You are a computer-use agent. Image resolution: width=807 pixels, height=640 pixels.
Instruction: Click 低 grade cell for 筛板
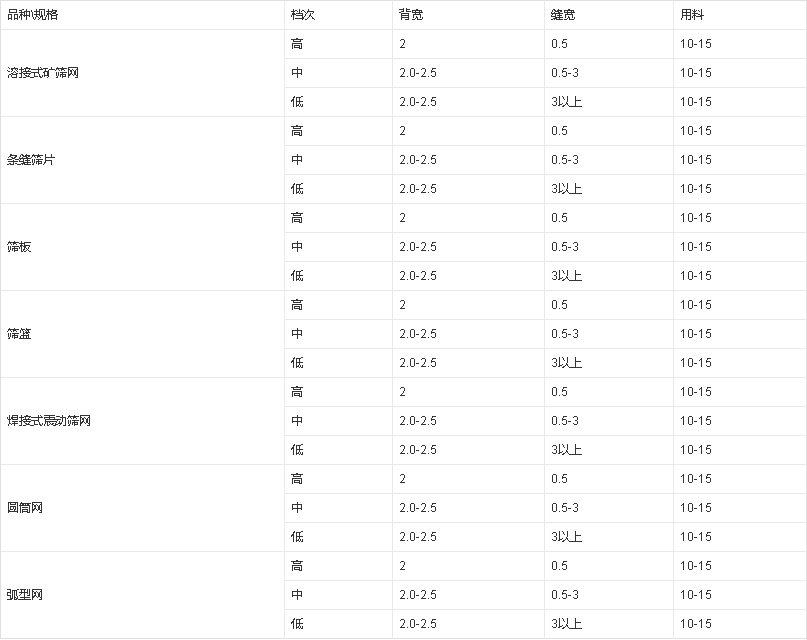coord(297,276)
